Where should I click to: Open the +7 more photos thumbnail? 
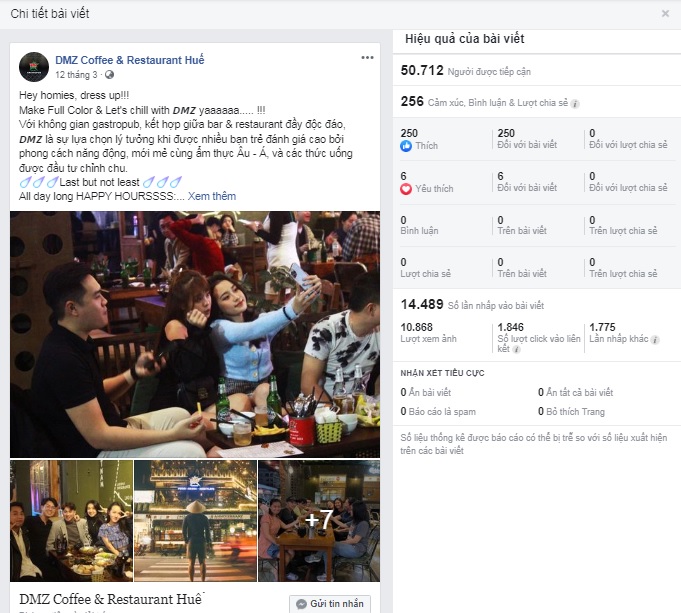point(319,520)
